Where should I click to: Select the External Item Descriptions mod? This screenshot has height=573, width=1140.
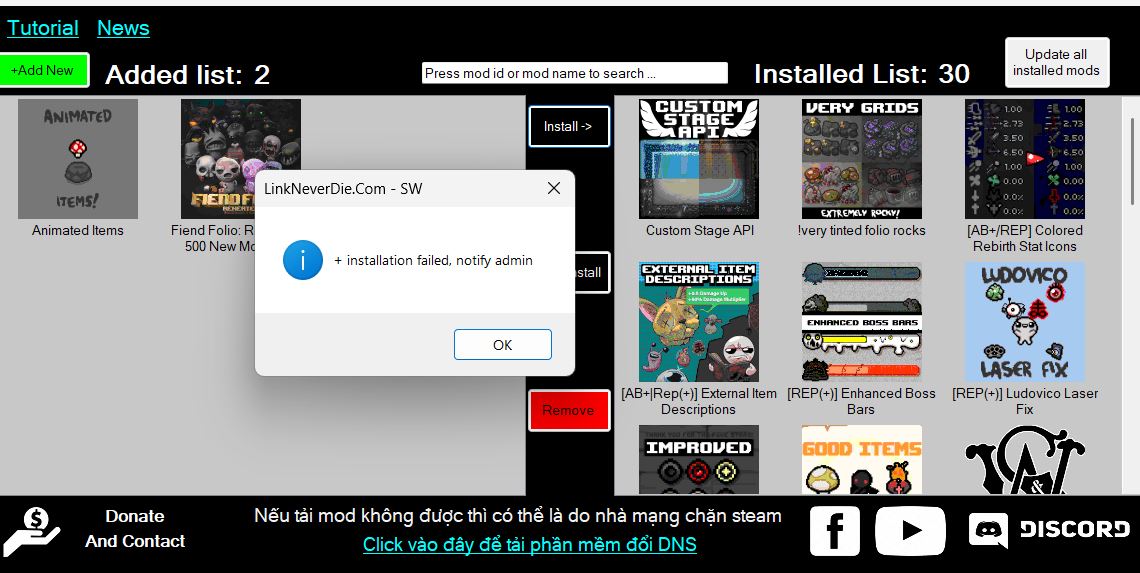coord(698,322)
